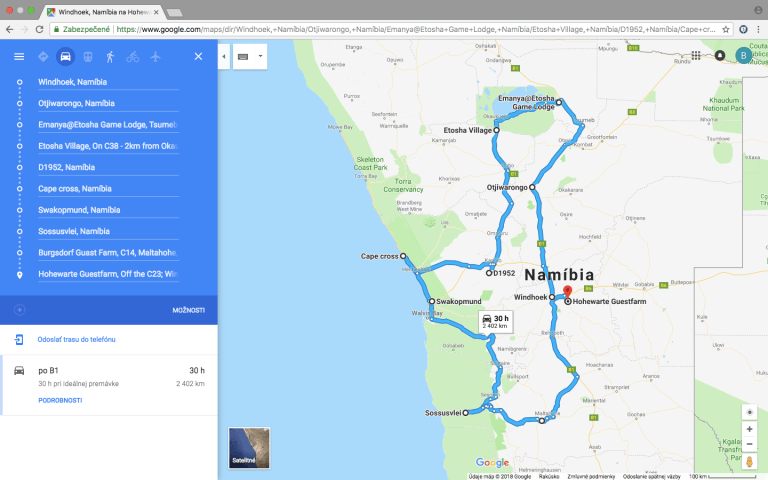Choose the best travel mode icon
The width and height of the screenshot is (768, 480).
[x=42, y=56]
